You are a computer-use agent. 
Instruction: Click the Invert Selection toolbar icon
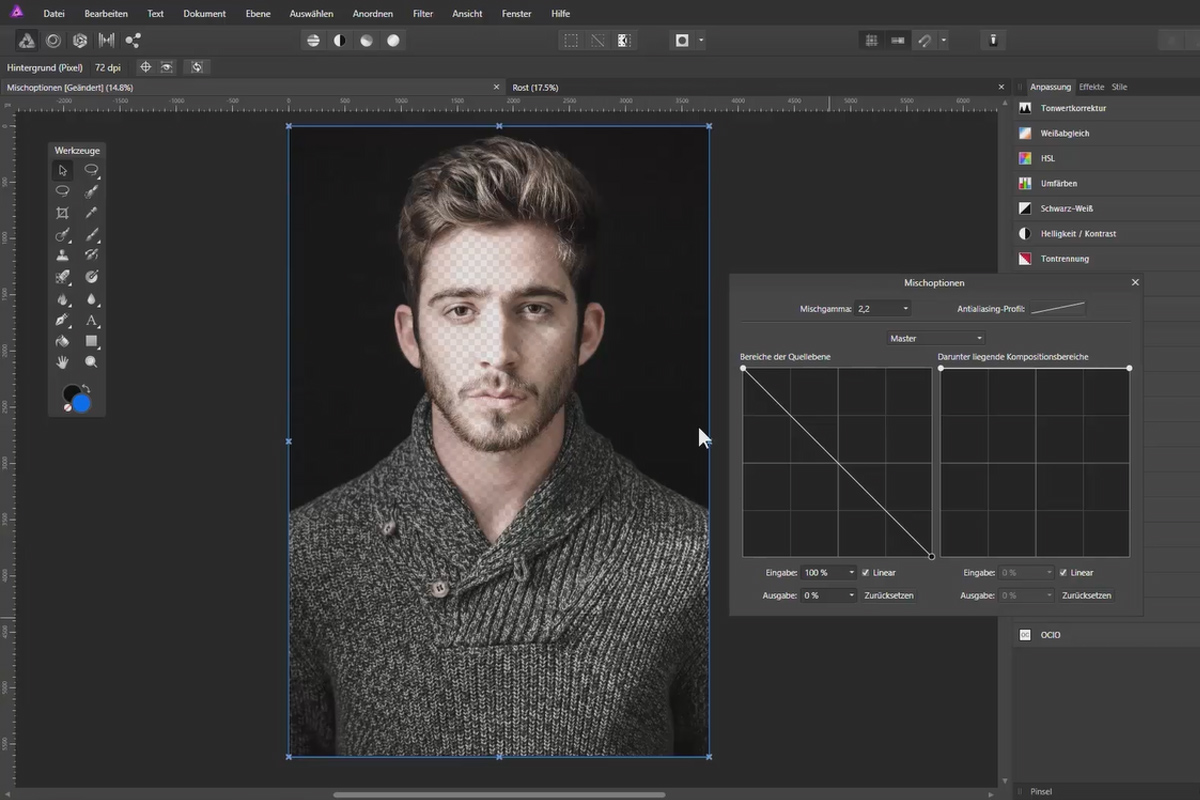click(624, 40)
